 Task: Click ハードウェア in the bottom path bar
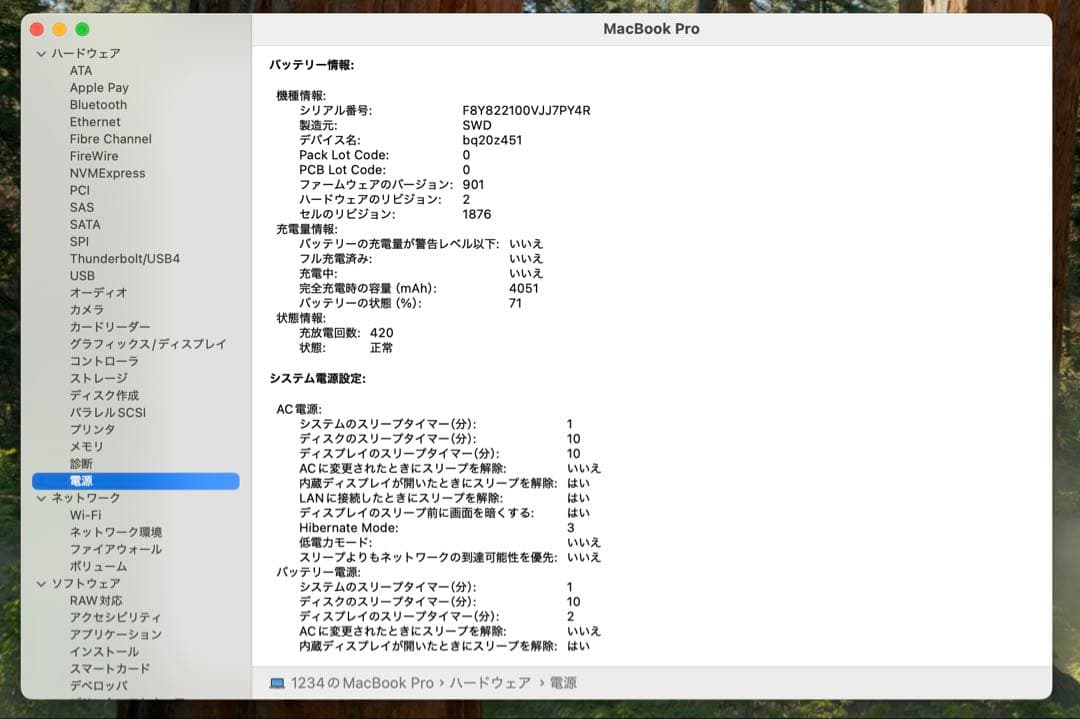[490, 683]
